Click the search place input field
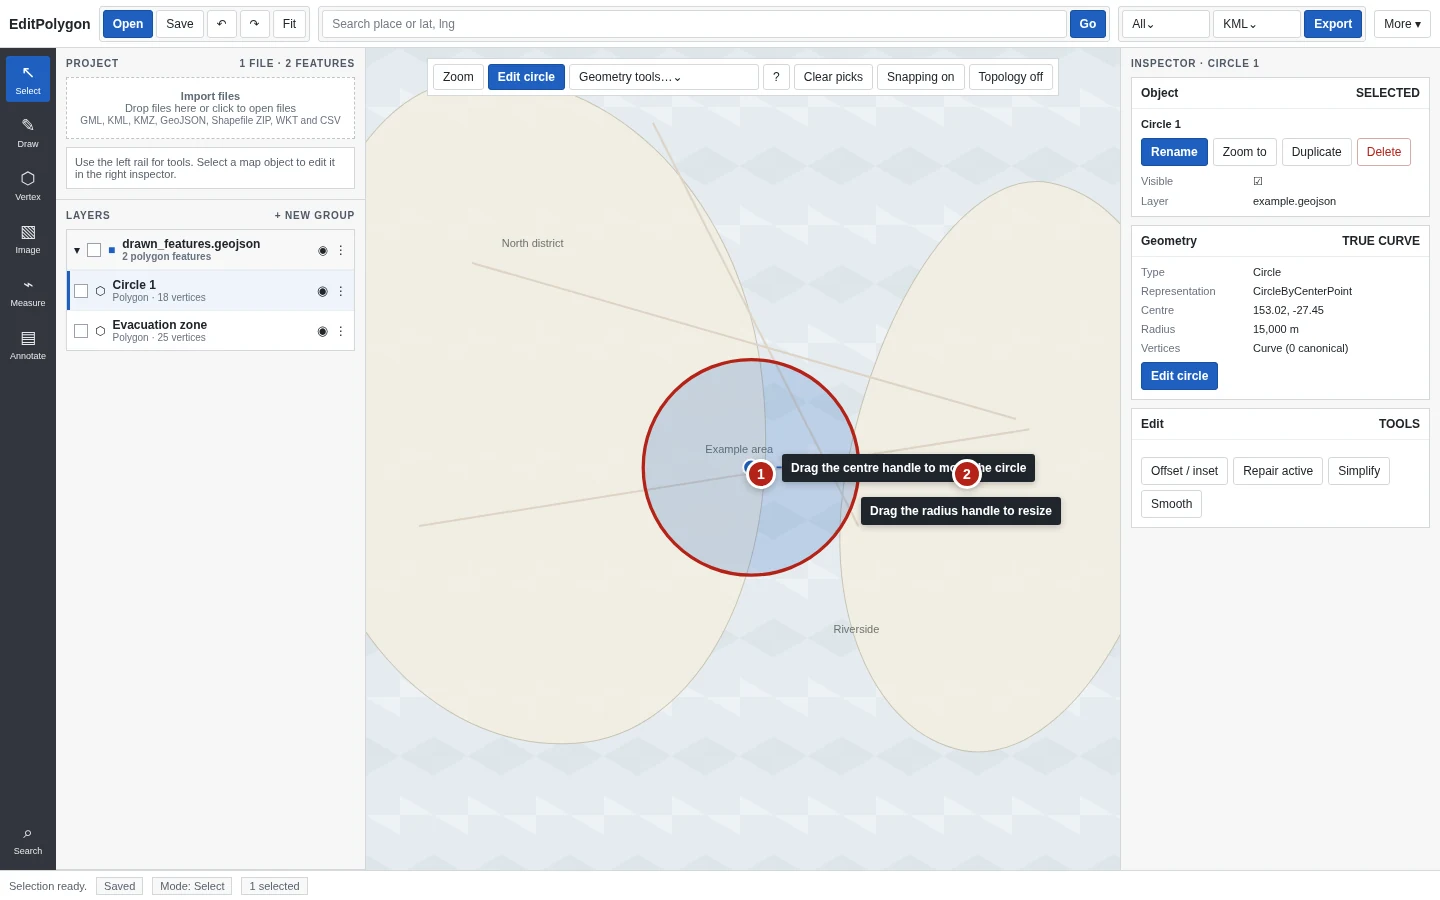 coord(694,24)
